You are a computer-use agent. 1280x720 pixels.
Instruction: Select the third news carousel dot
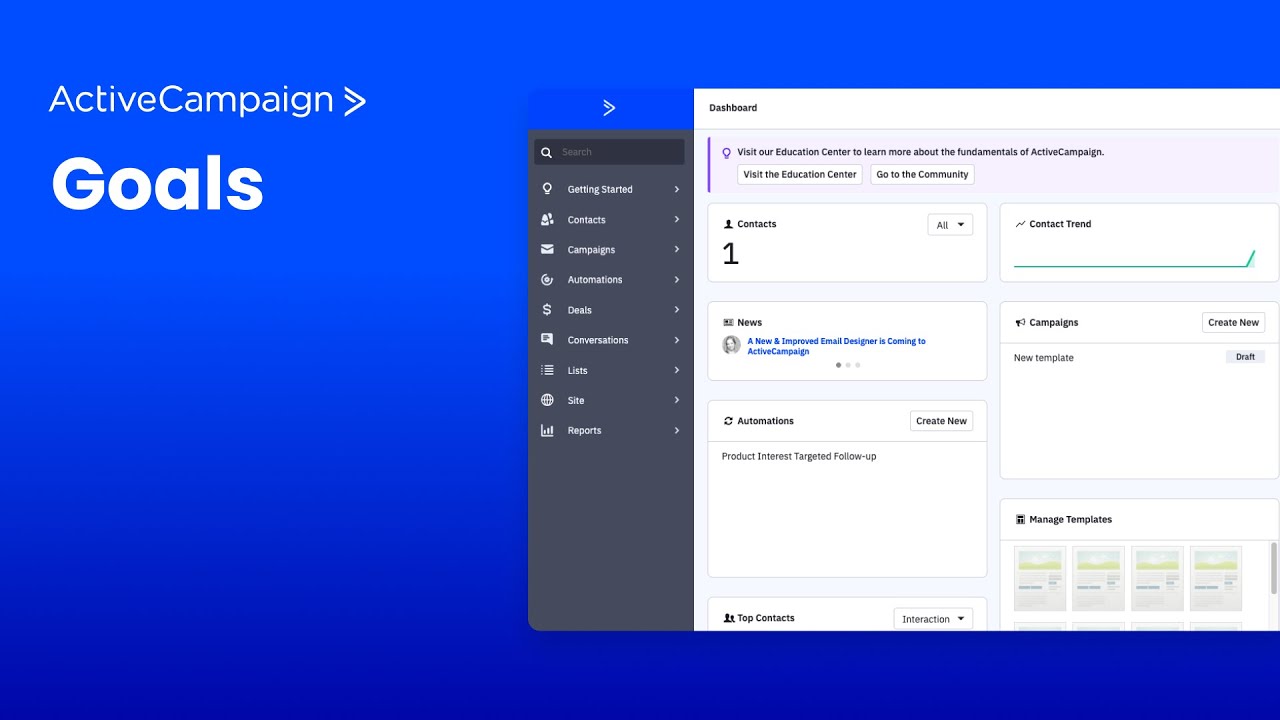pyautogui.click(x=857, y=365)
